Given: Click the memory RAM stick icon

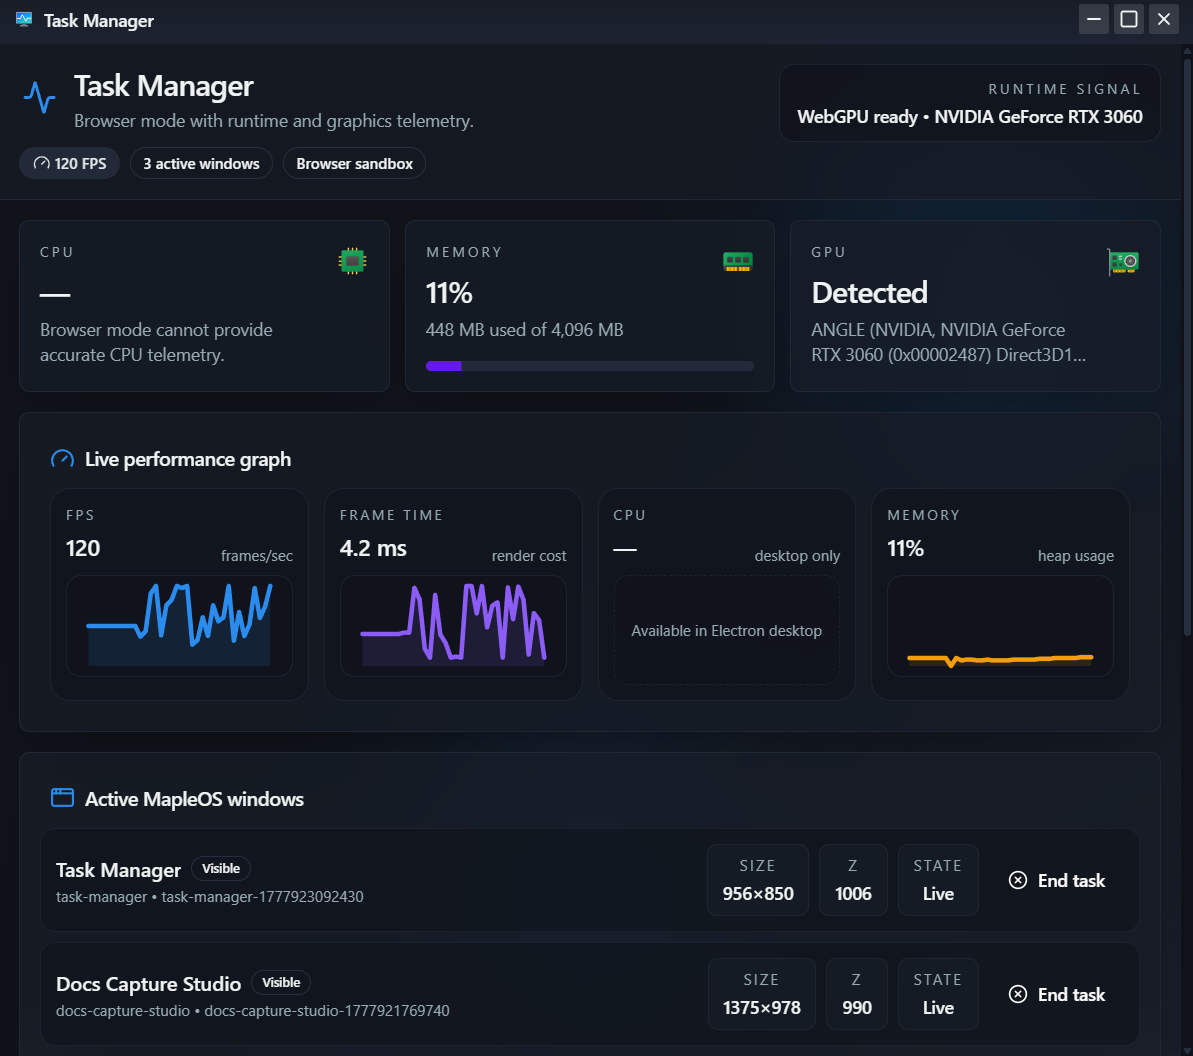Looking at the screenshot, I should [737, 262].
